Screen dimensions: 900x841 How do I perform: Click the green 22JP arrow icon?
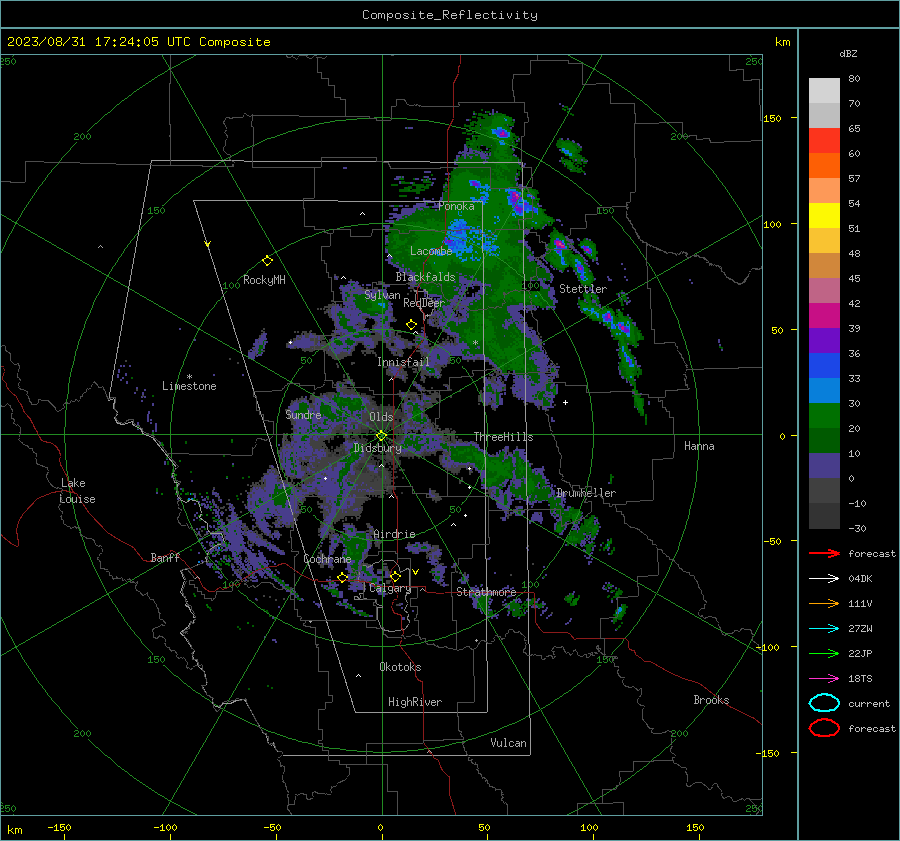pyautogui.click(x=824, y=653)
